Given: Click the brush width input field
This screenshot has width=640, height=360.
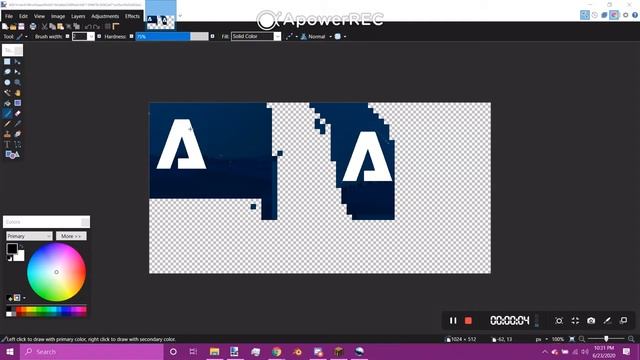Looking at the screenshot, I should (x=80, y=37).
